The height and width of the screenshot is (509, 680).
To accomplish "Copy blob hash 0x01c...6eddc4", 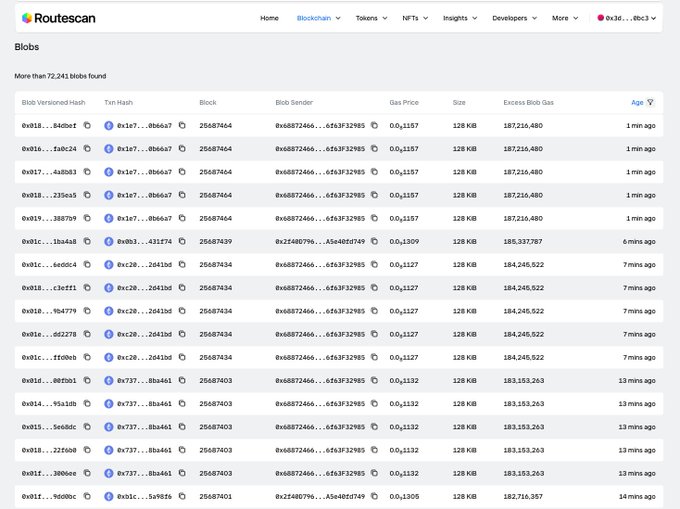I will (x=87, y=264).
